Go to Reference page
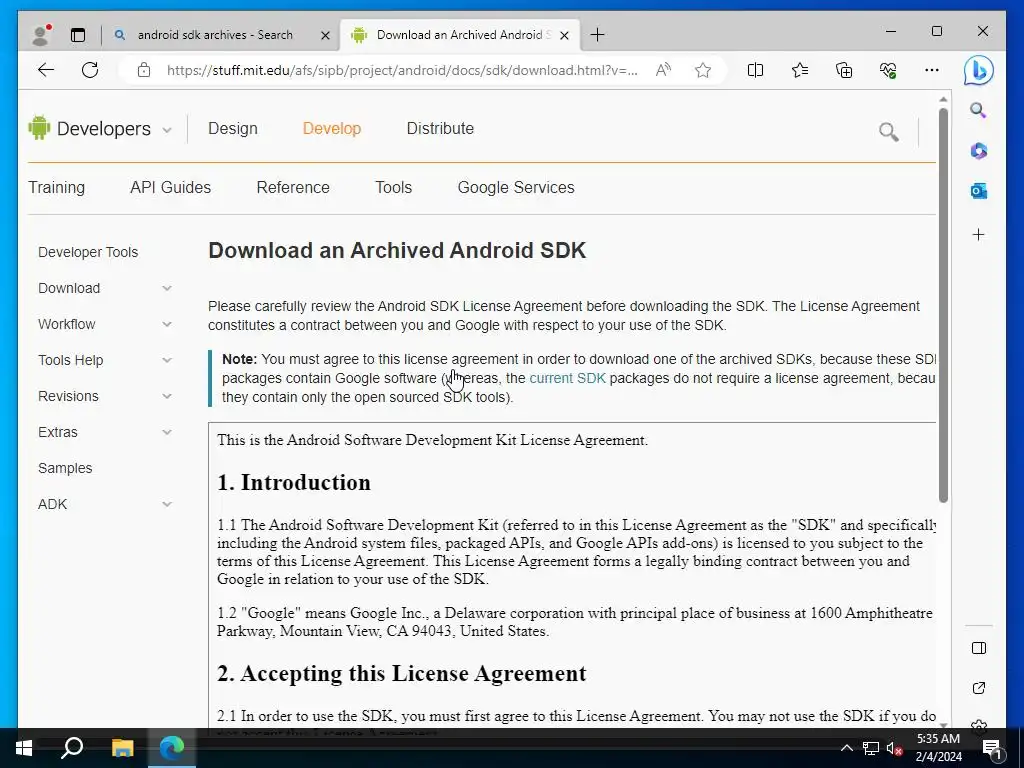The image size is (1024, 768). pyautogui.click(x=293, y=187)
